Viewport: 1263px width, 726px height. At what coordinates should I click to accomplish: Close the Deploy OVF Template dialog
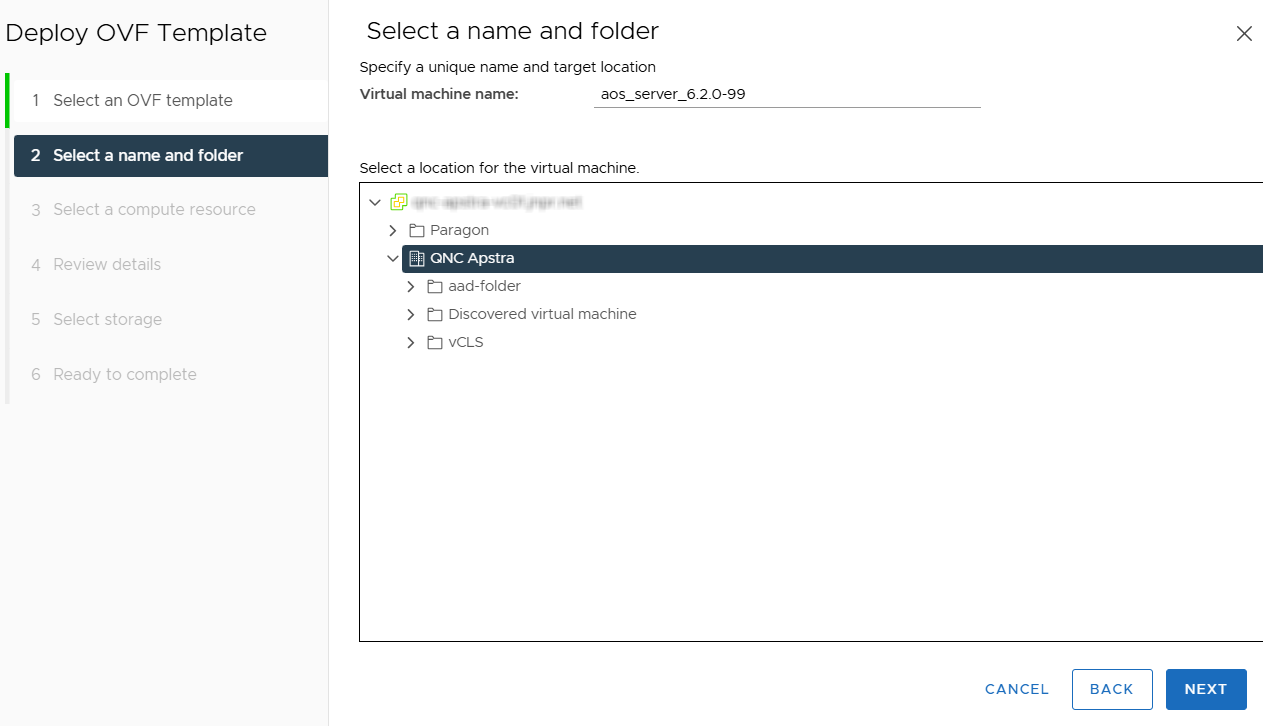[1244, 33]
